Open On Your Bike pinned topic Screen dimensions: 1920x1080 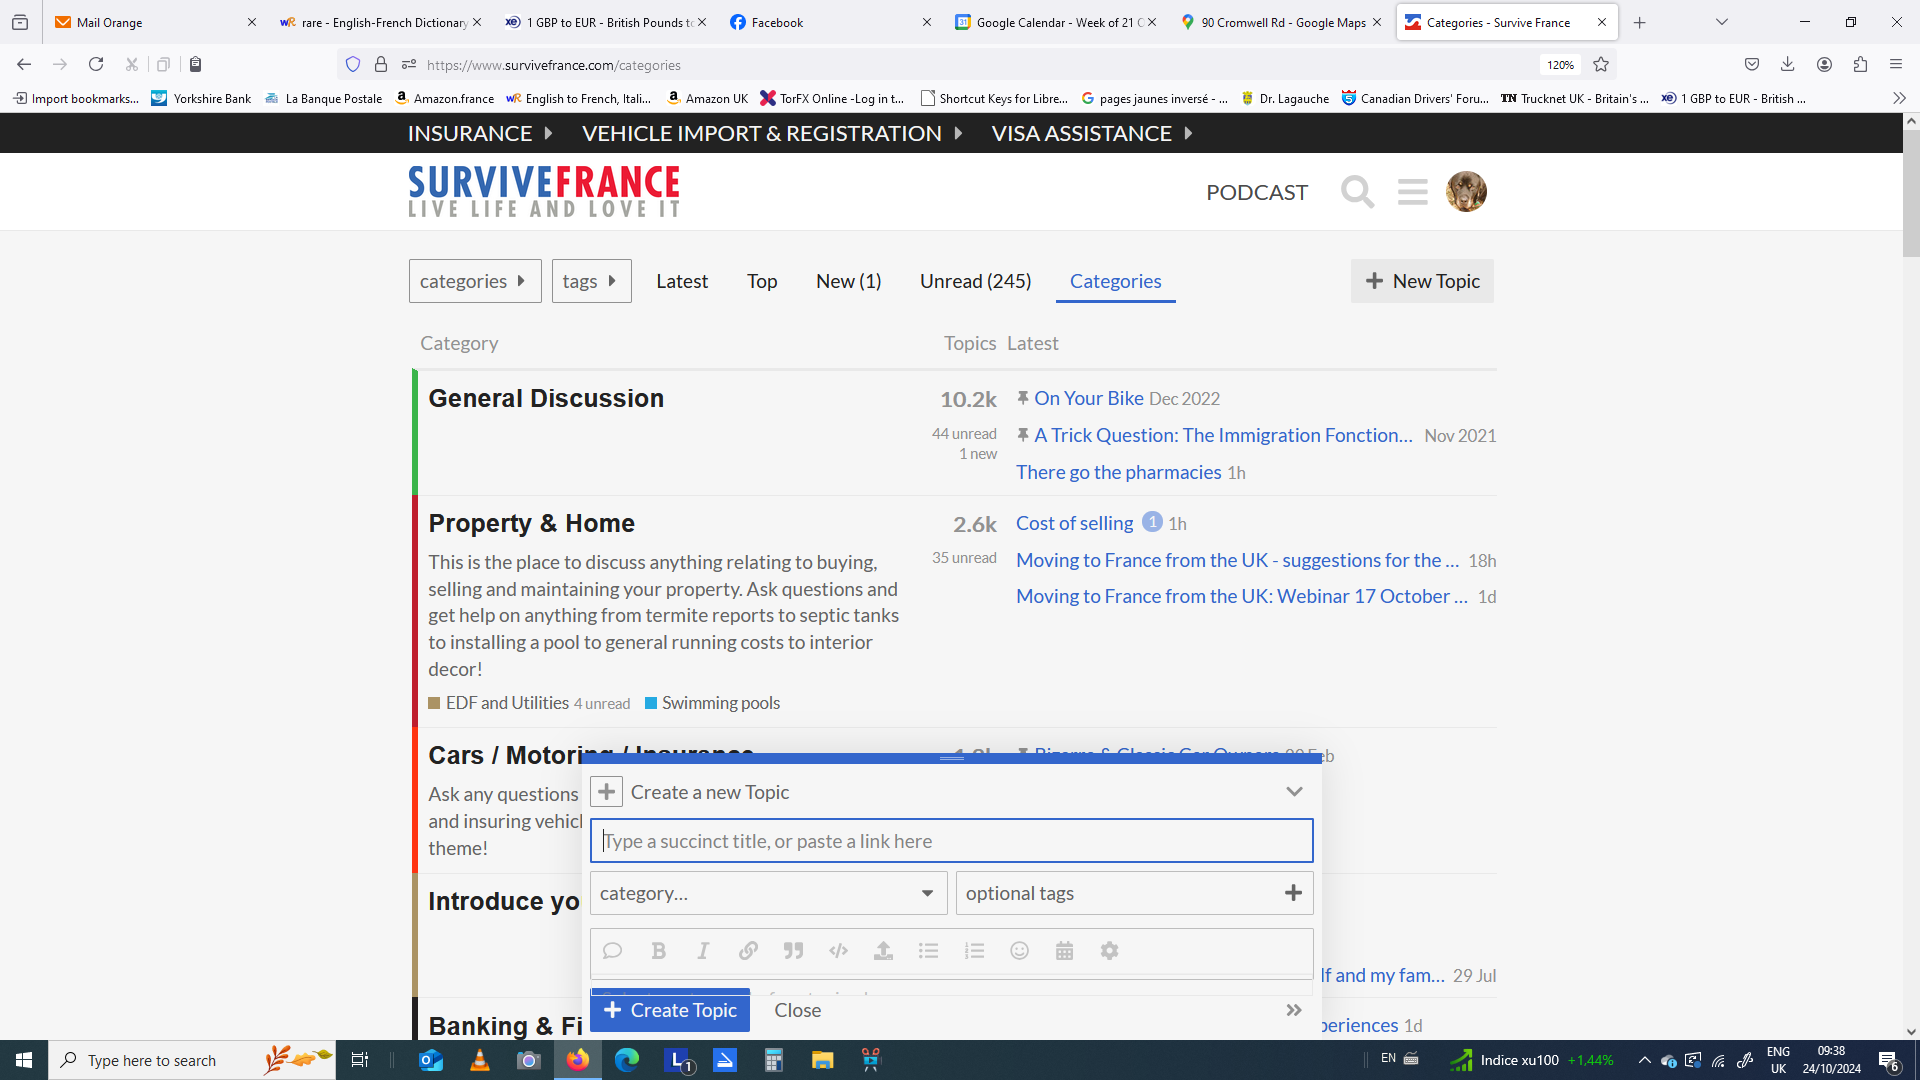tap(1089, 398)
